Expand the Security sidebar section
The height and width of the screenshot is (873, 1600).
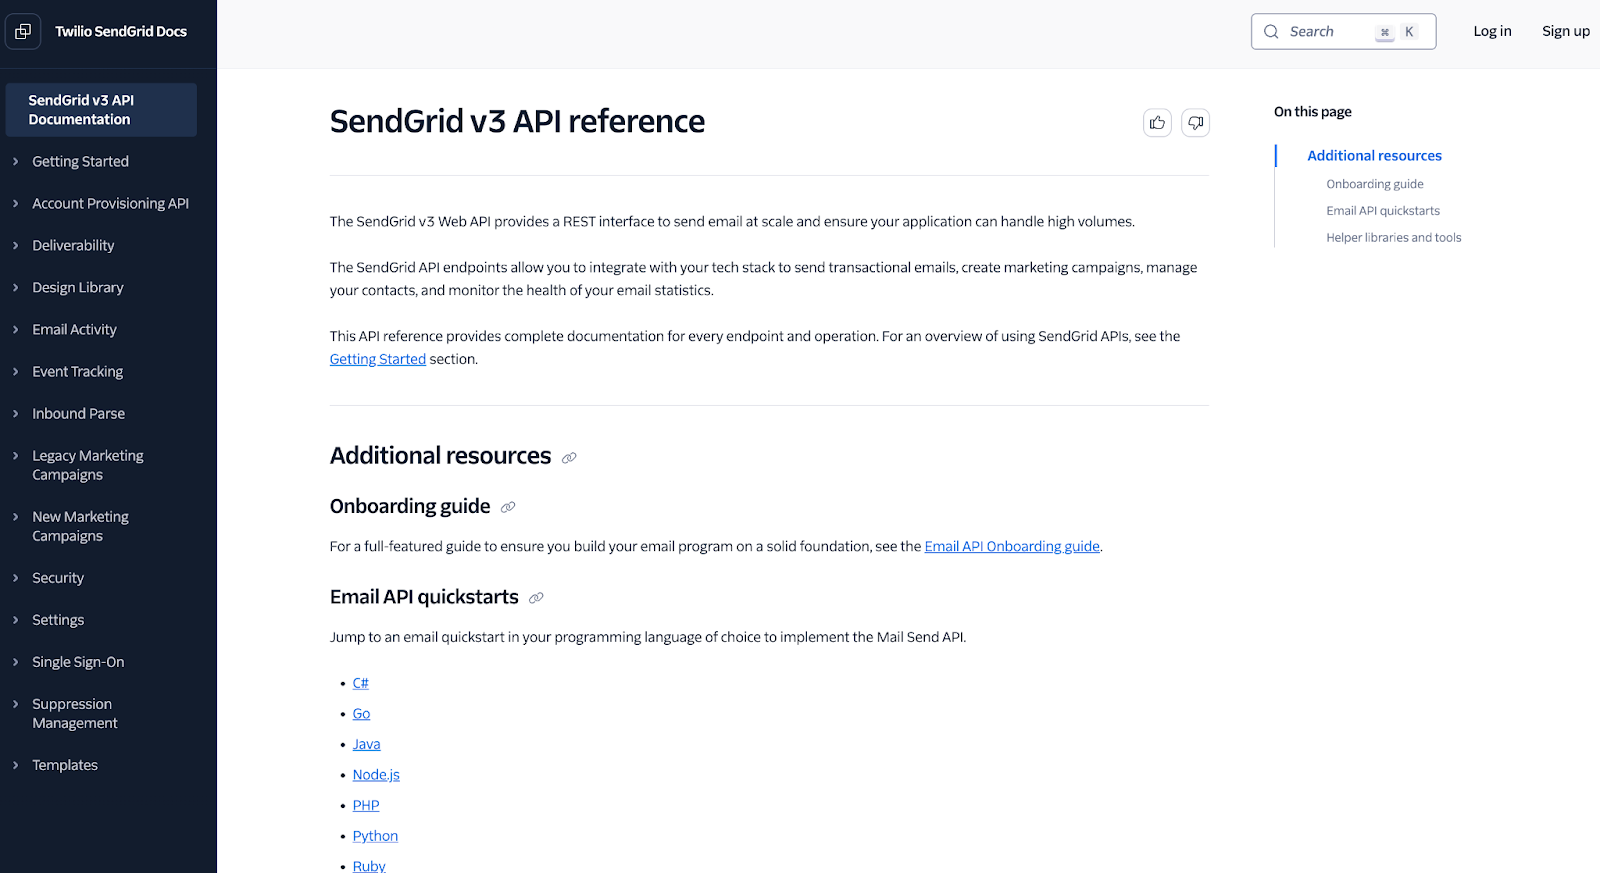[16, 578]
